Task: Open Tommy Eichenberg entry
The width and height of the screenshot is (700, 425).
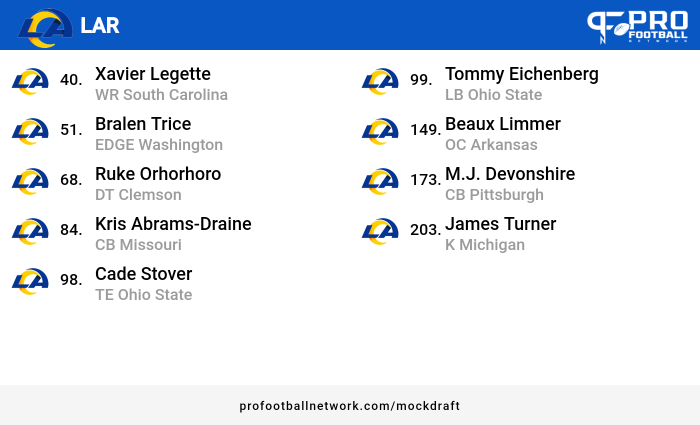Action: pyautogui.click(x=522, y=74)
